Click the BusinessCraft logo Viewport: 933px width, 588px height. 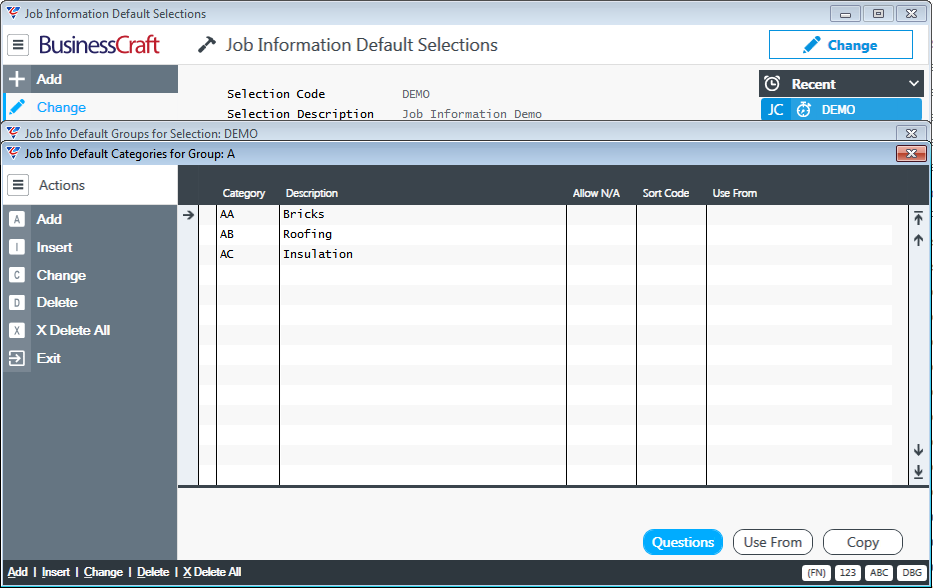coord(99,45)
